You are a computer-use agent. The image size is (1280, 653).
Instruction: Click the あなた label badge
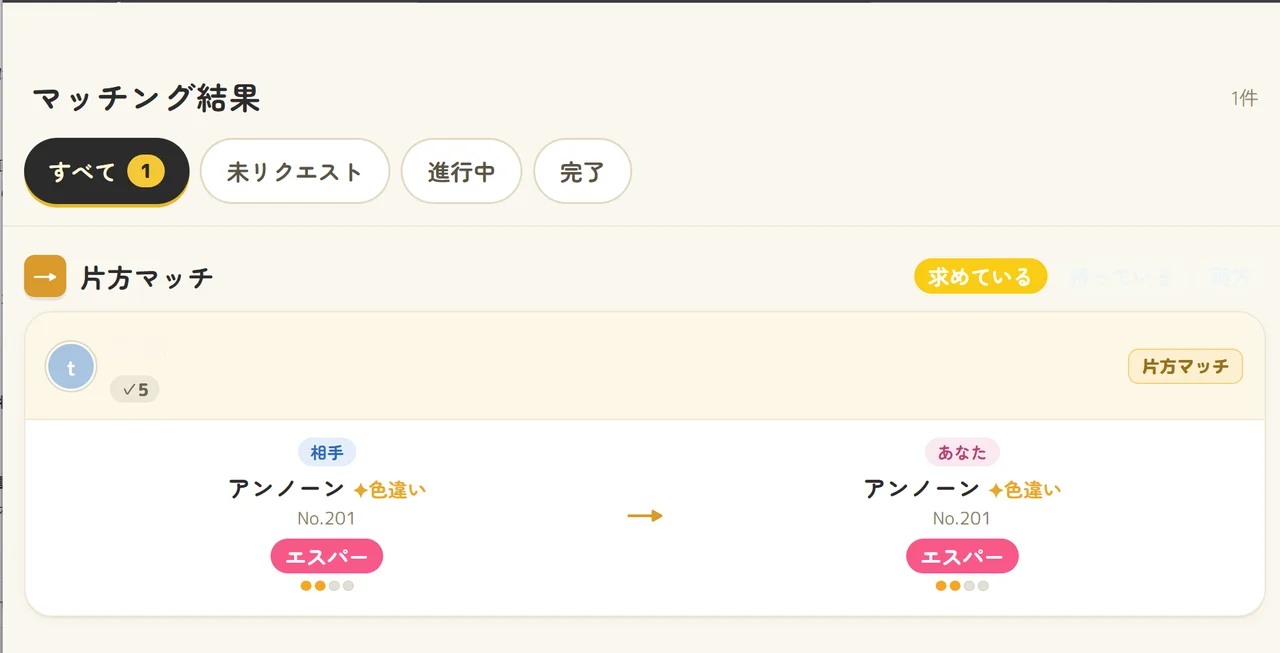[x=962, y=452]
